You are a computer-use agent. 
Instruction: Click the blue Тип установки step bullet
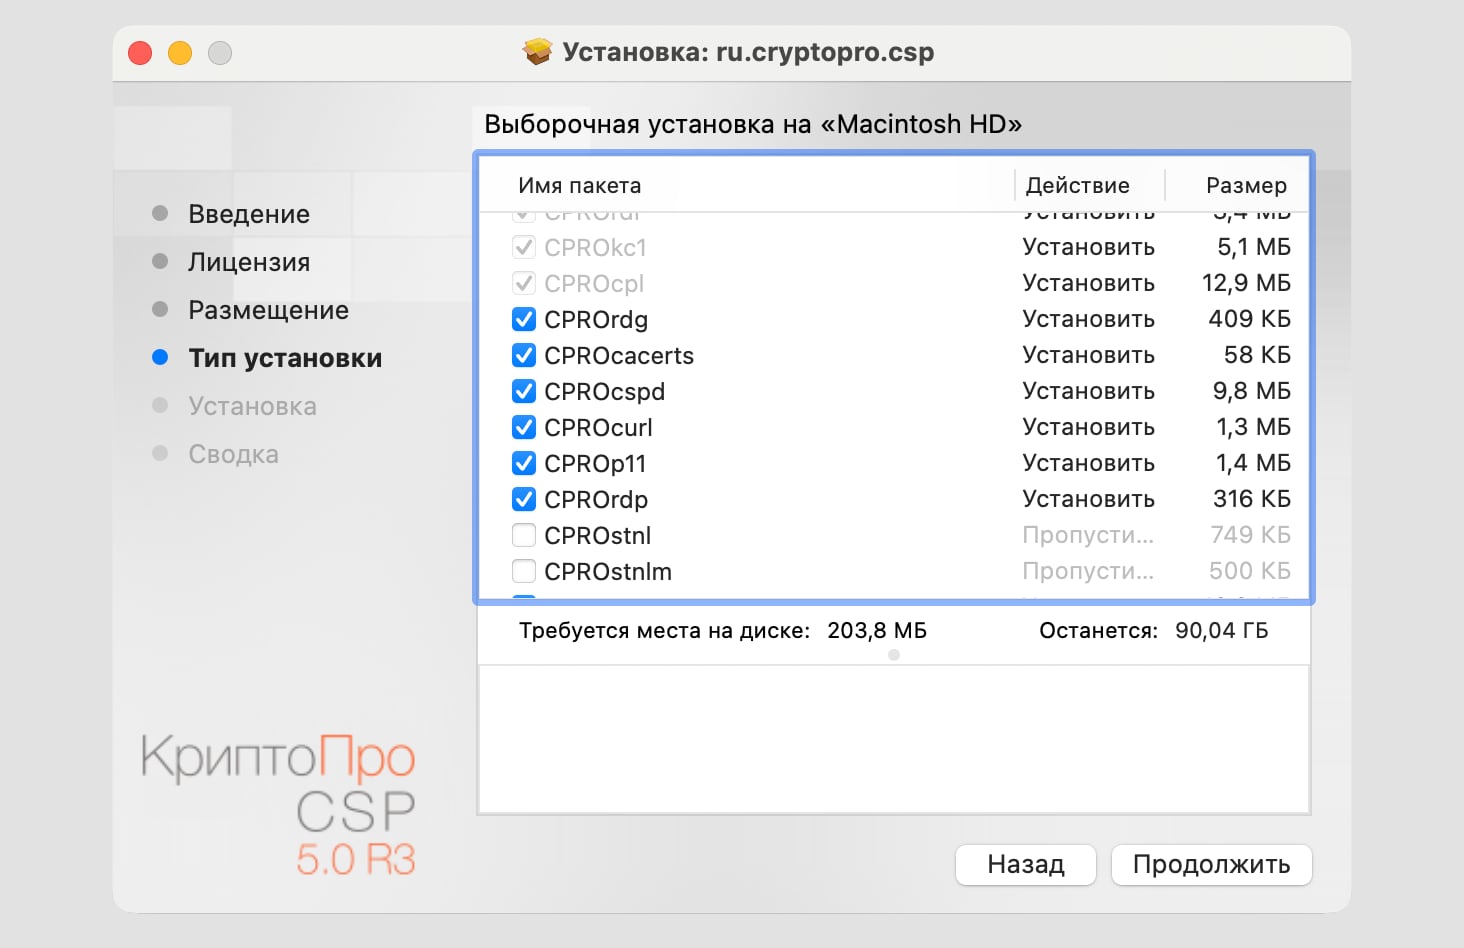click(x=160, y=358)
